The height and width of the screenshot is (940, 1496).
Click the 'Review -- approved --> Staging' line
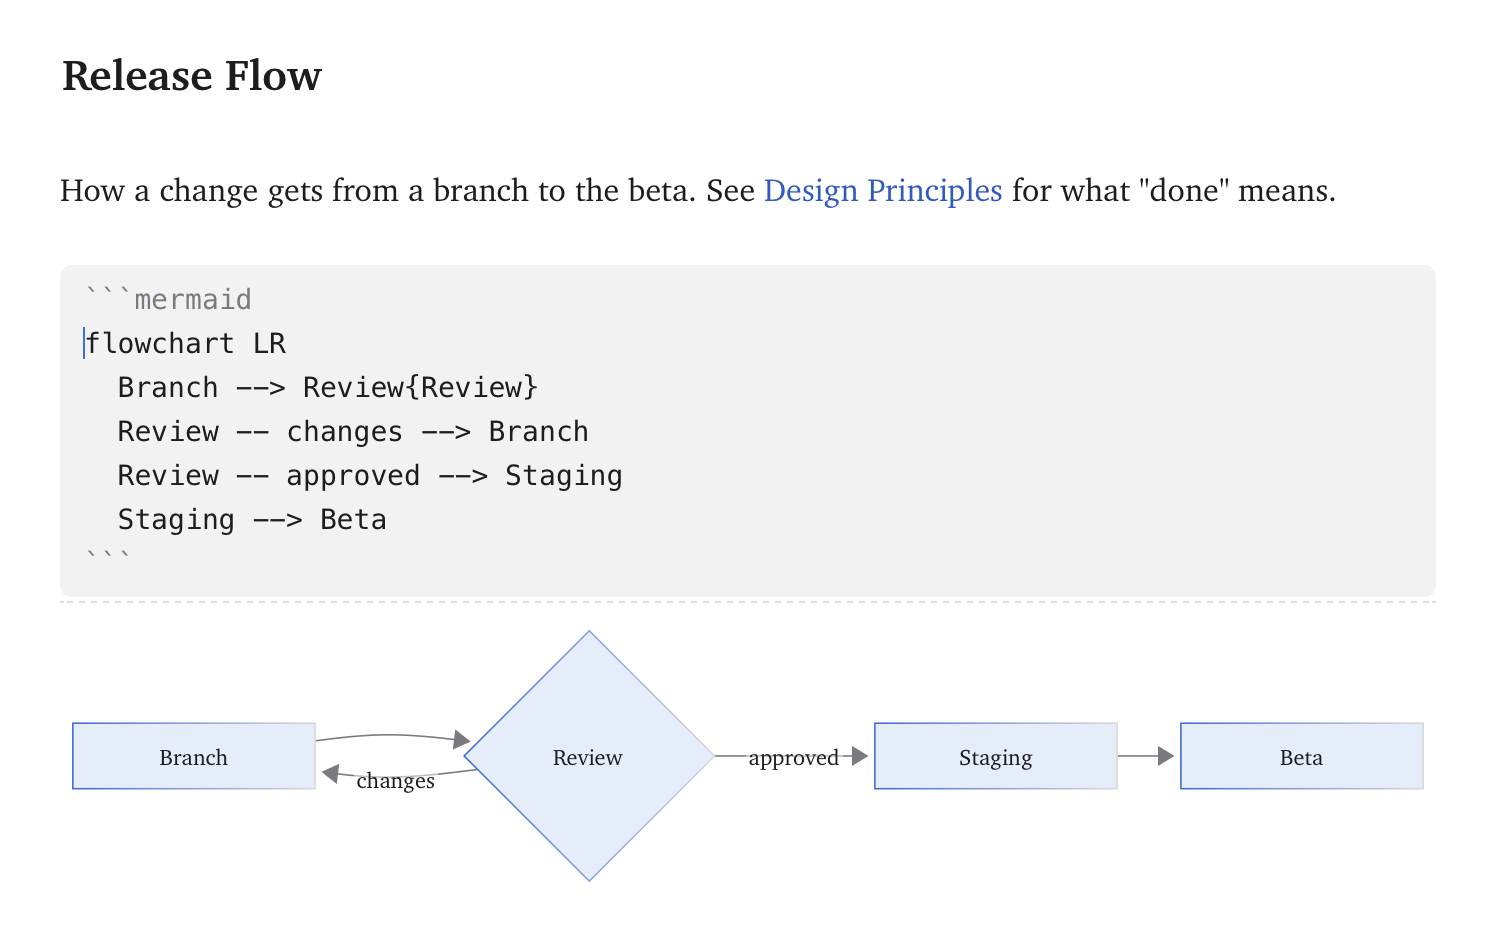coord(370,476)
